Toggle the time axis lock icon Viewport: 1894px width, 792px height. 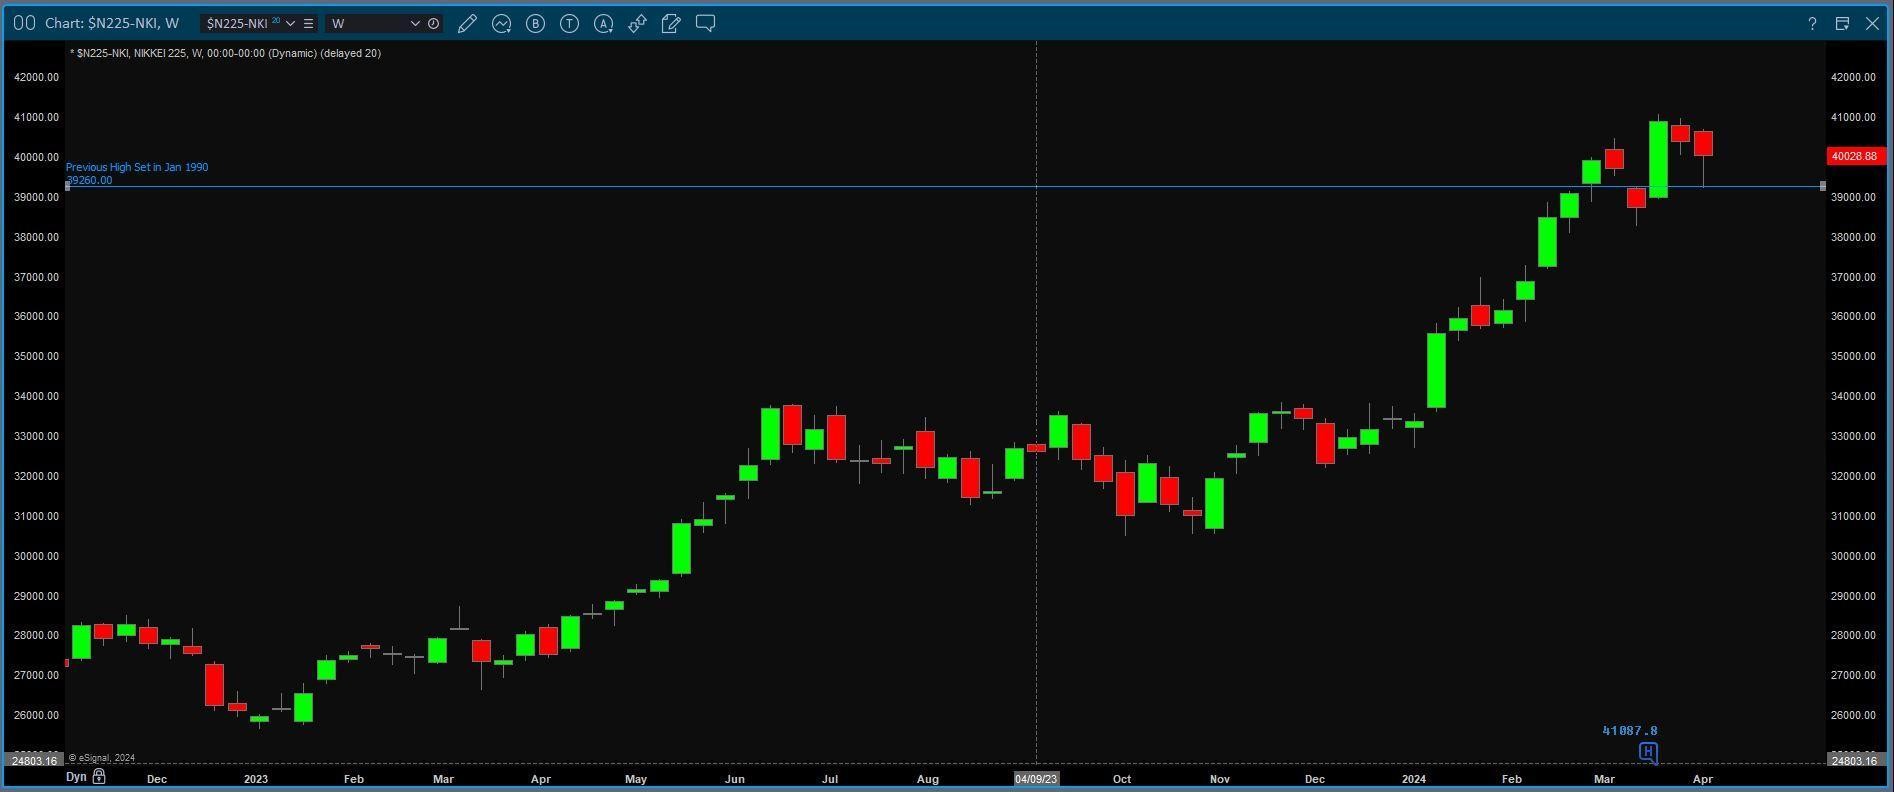pos(99,777)
